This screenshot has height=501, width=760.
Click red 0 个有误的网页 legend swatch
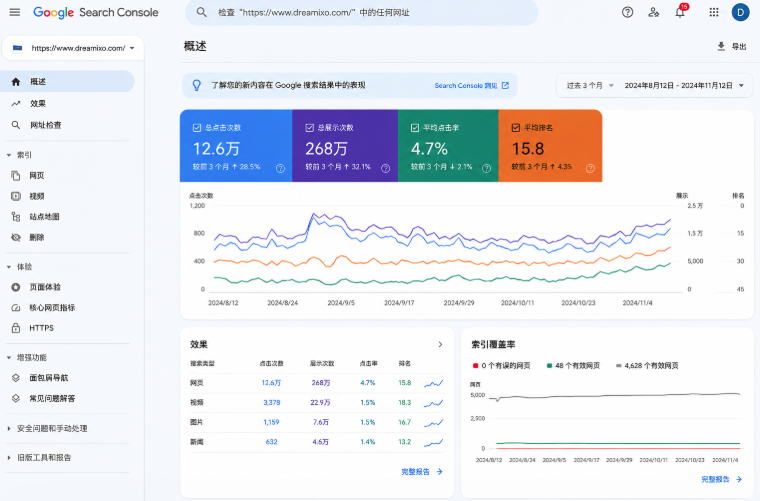[x=475, y=366]
